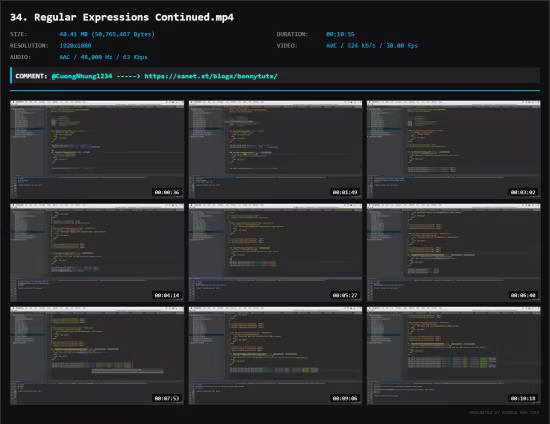Open the thumbnail stamped 00:04:14
550x424 pixels.
97,253
